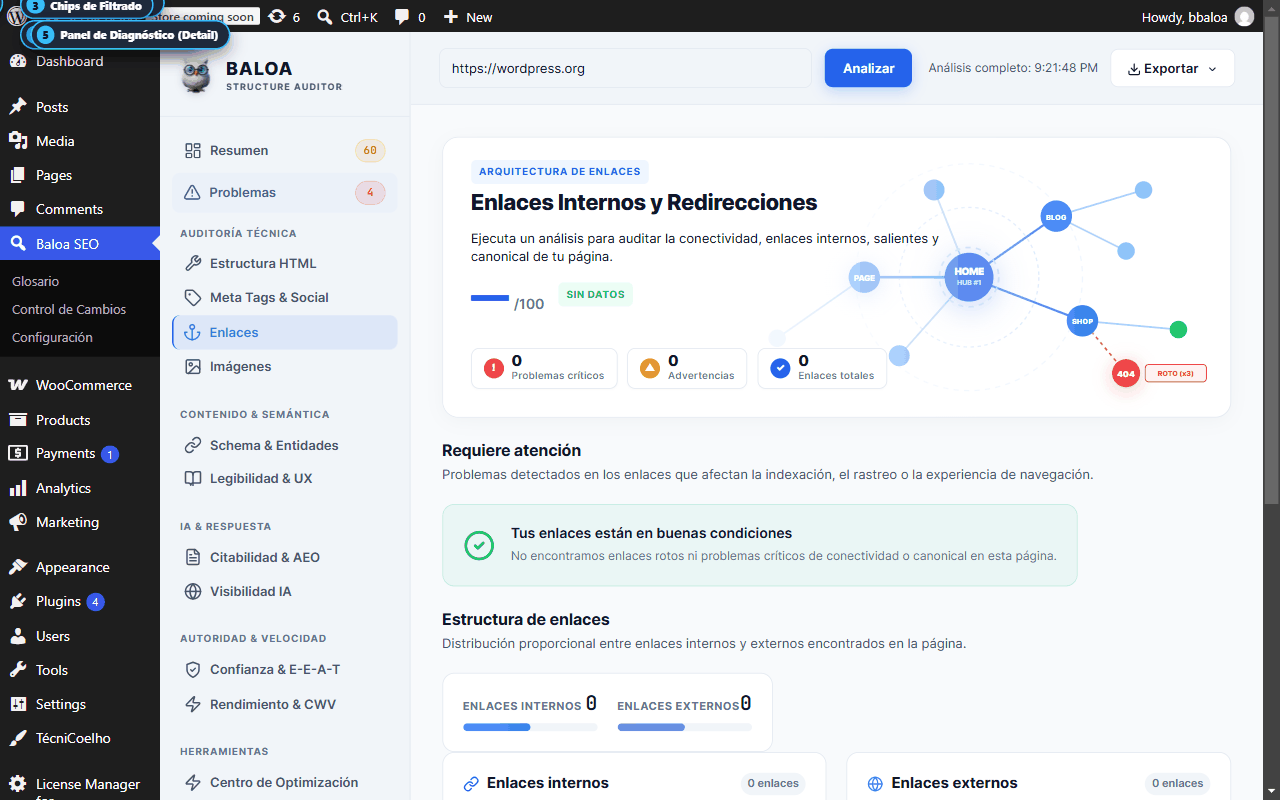
Task: Click the URL input with wordpress.org
Action: pyautogui.click(x=625, y=68)
